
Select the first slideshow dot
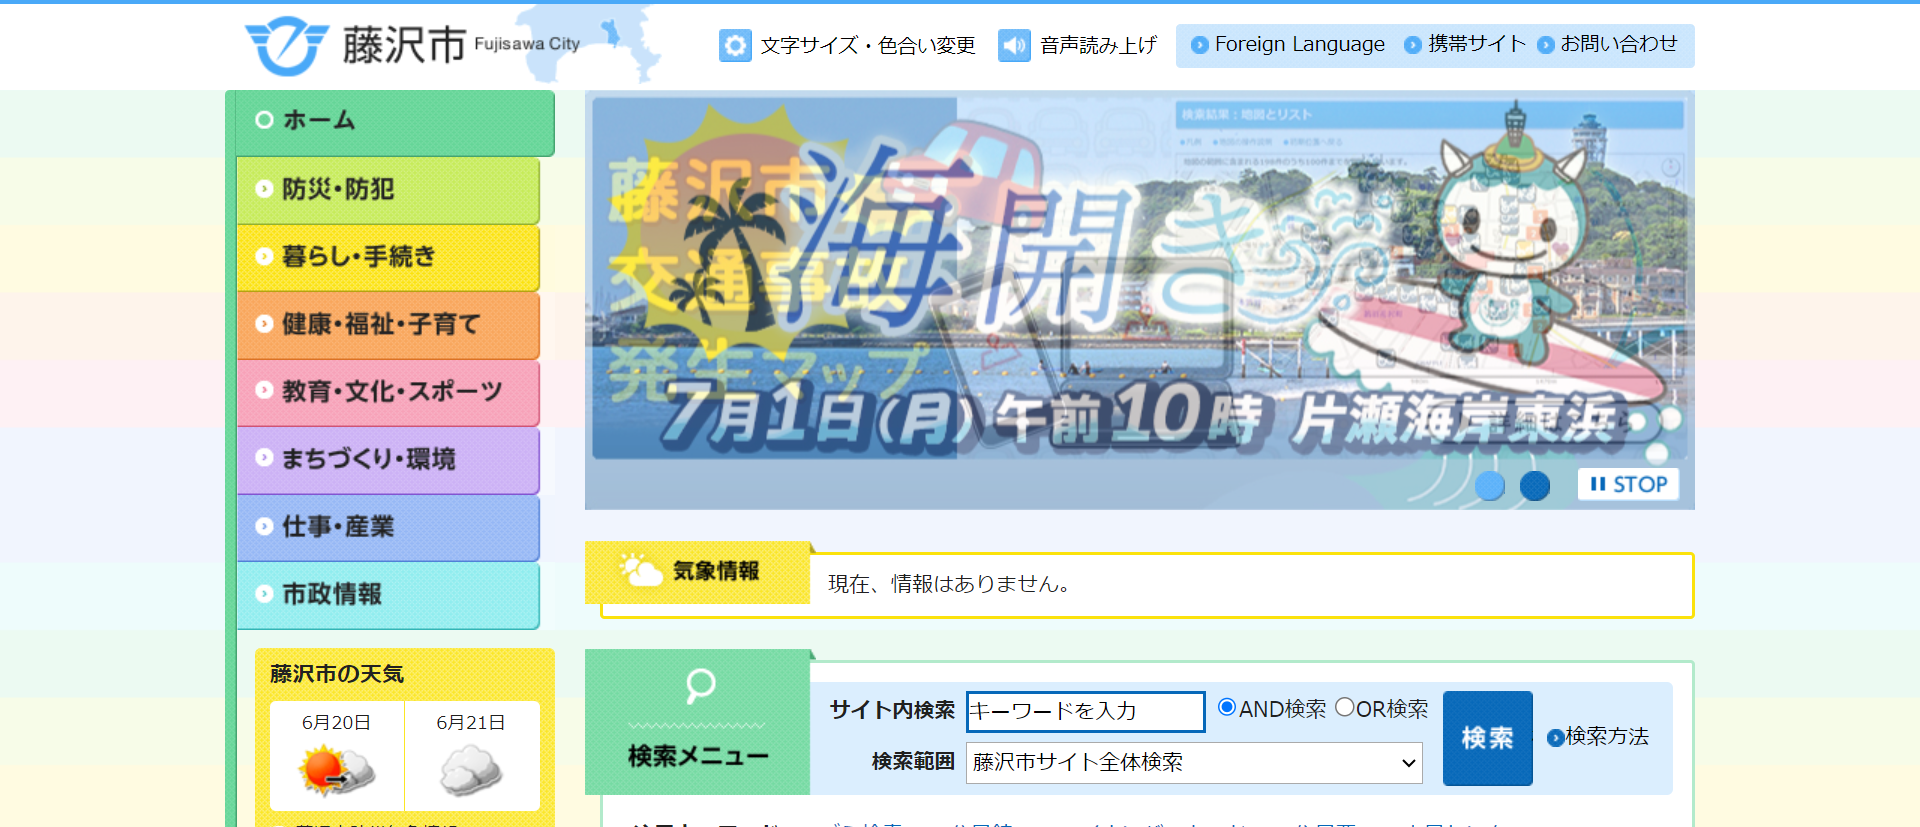tap(1490, 486)
